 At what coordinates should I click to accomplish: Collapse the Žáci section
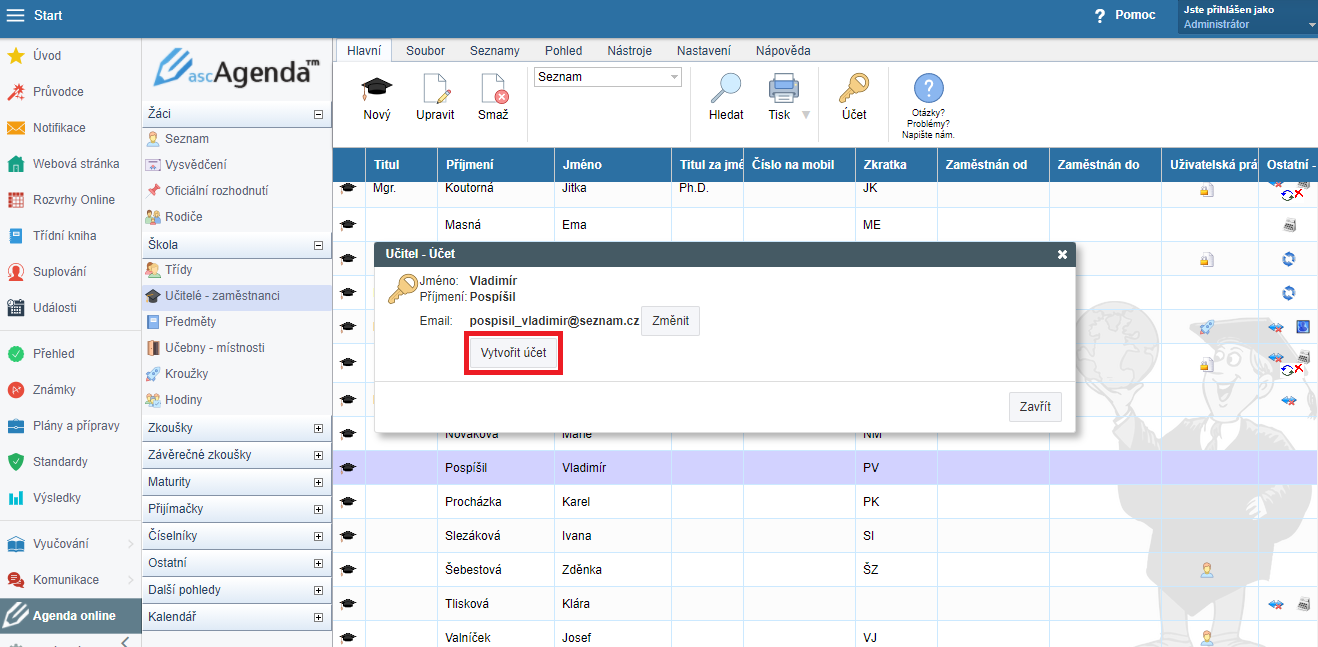click(x=319, y=115)
